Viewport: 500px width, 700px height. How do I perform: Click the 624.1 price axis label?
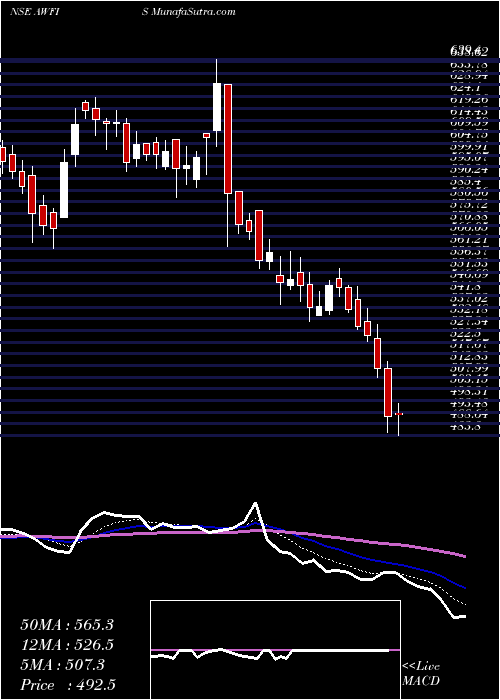pyautogui.click(x=468, y=89)
